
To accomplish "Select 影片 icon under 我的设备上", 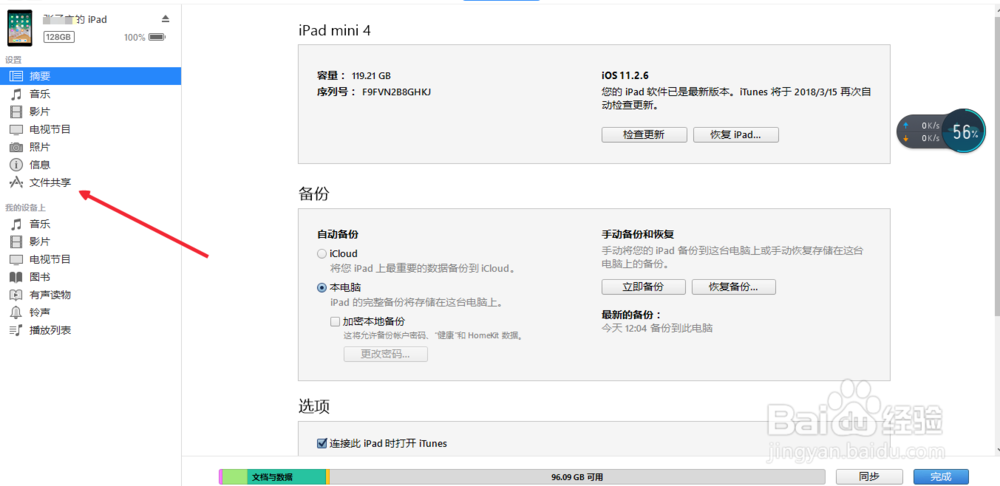I will 17,242.
